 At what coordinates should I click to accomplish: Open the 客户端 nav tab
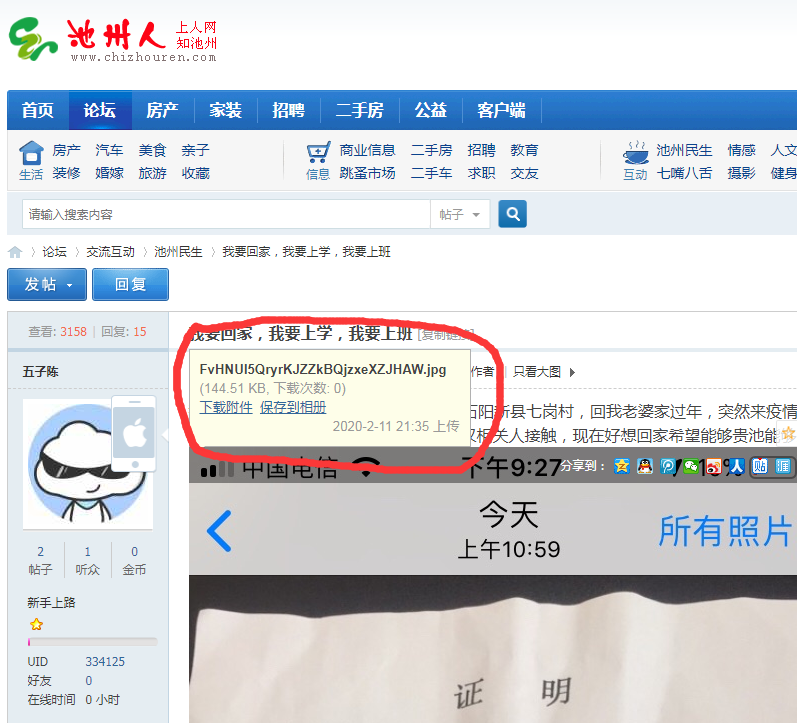click(x=501, y=110)
